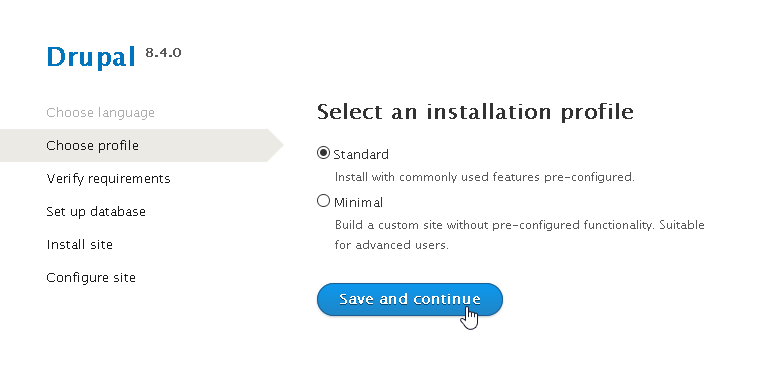Open the Configure site step
Image resolution: width=762 pixels, height=365 pixels.
(91, 278)
